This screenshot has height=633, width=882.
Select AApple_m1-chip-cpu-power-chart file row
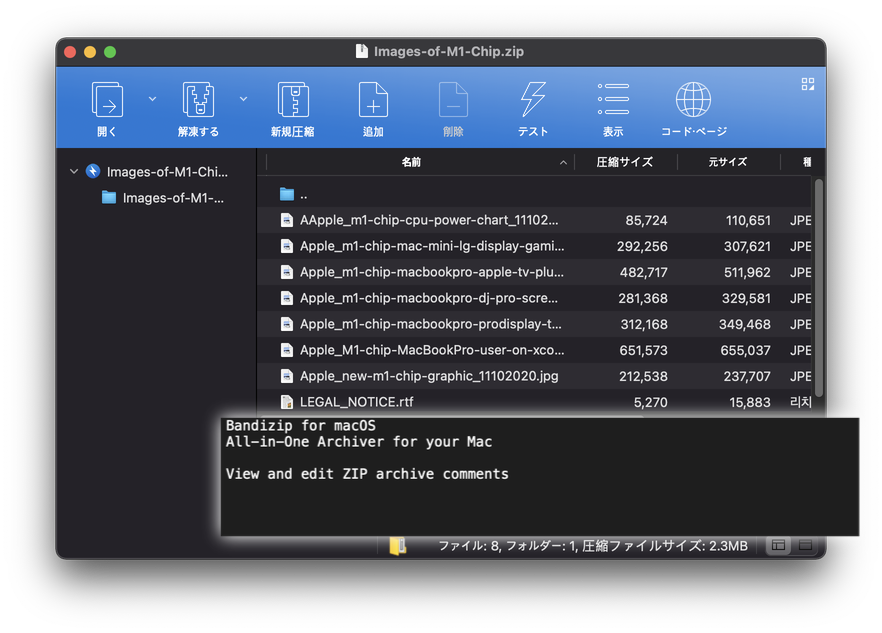coord(534,220)
